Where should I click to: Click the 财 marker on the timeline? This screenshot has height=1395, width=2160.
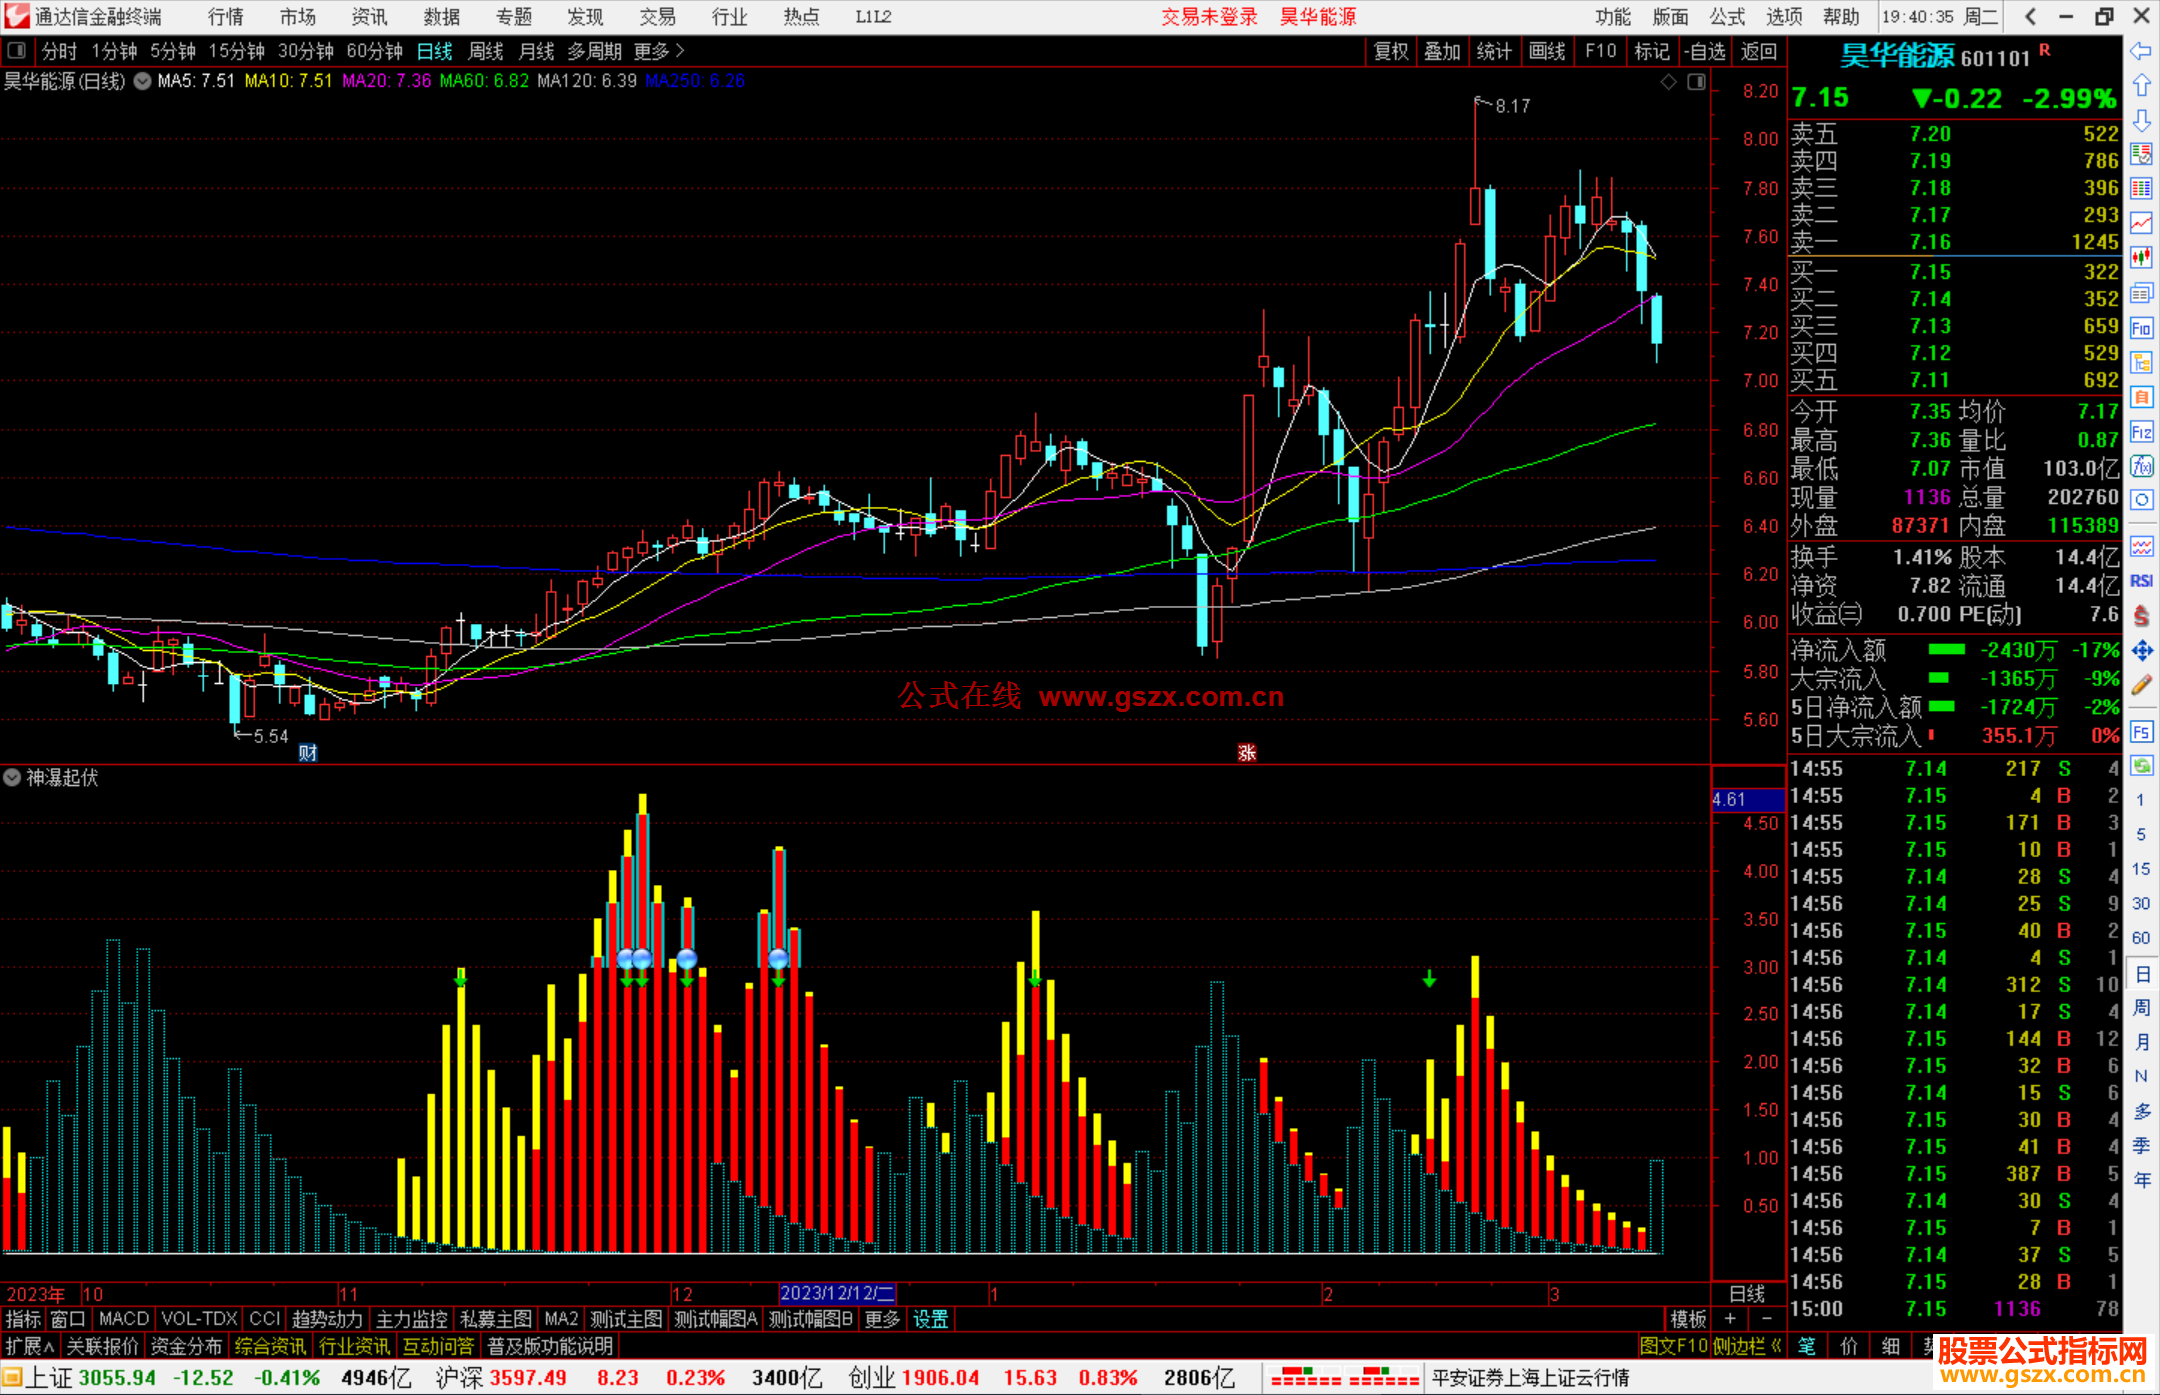(308, 752)
